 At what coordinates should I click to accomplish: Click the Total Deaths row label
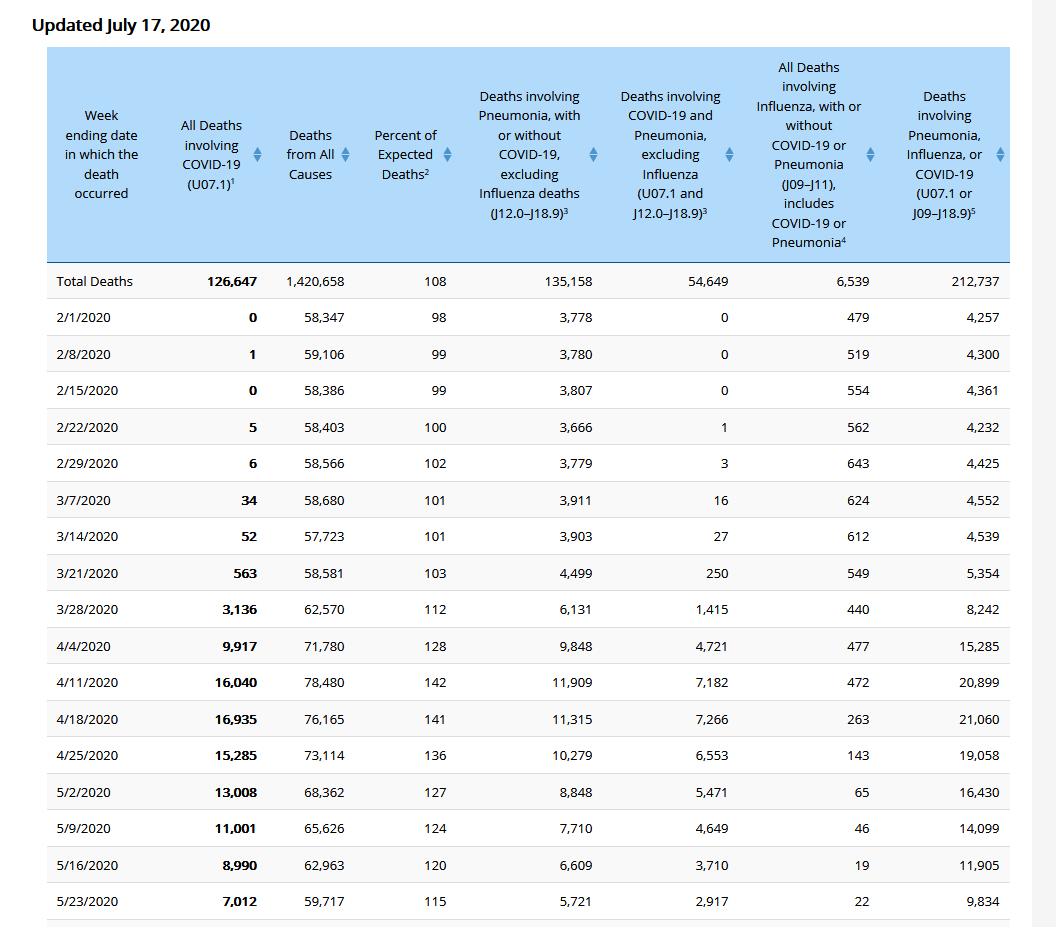(x=95, y=281)
